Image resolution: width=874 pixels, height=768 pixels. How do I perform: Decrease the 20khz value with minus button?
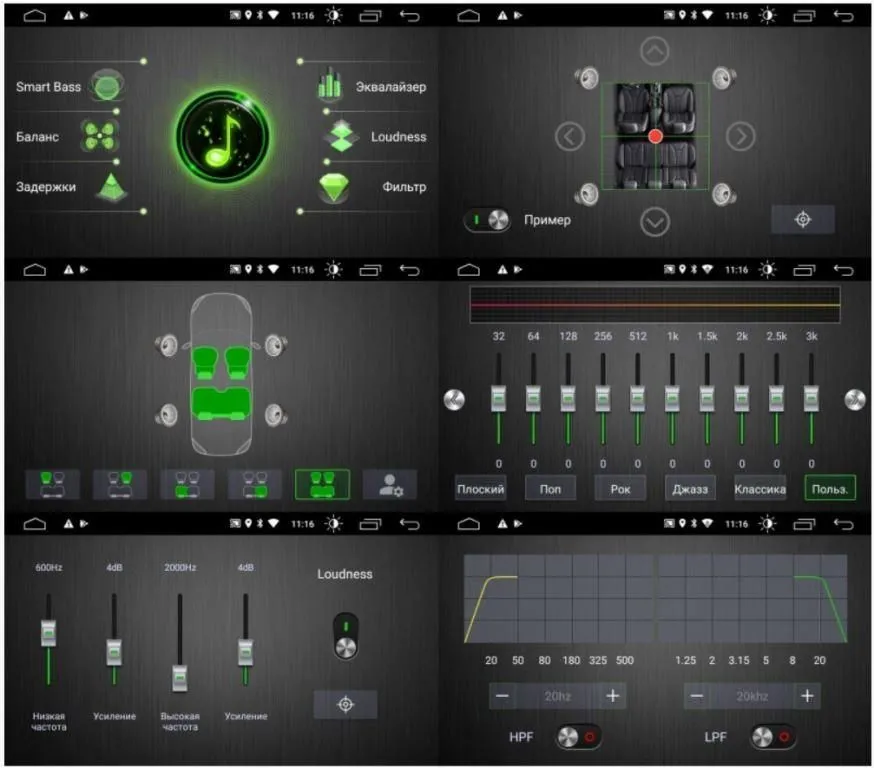(697, 696)
